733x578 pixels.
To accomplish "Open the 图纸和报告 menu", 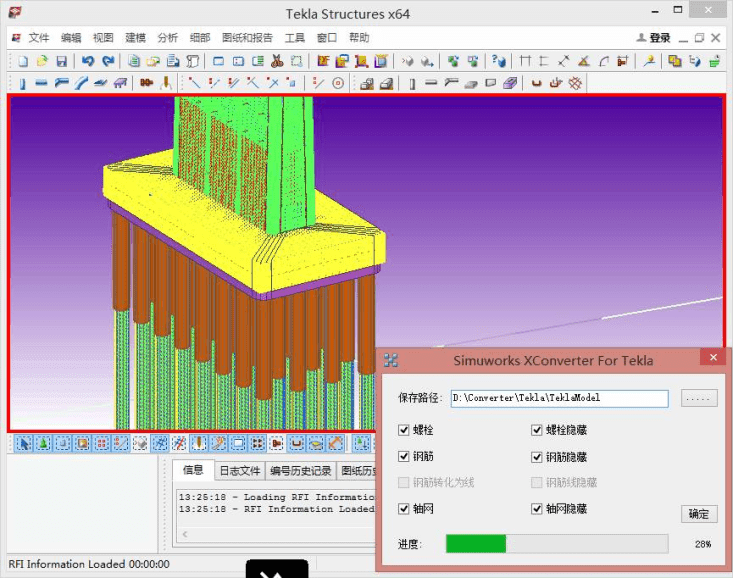I will point(247,38).
